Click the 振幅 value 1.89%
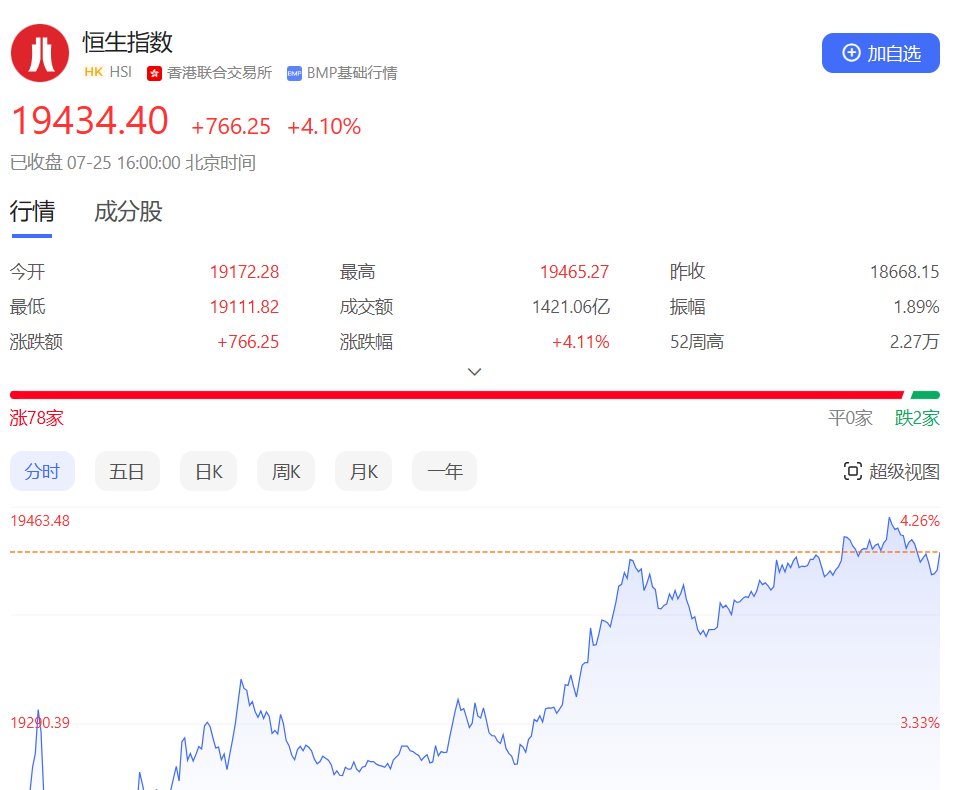Image resolution: width=961 pixels, height=790 pixels. (916, 306)
